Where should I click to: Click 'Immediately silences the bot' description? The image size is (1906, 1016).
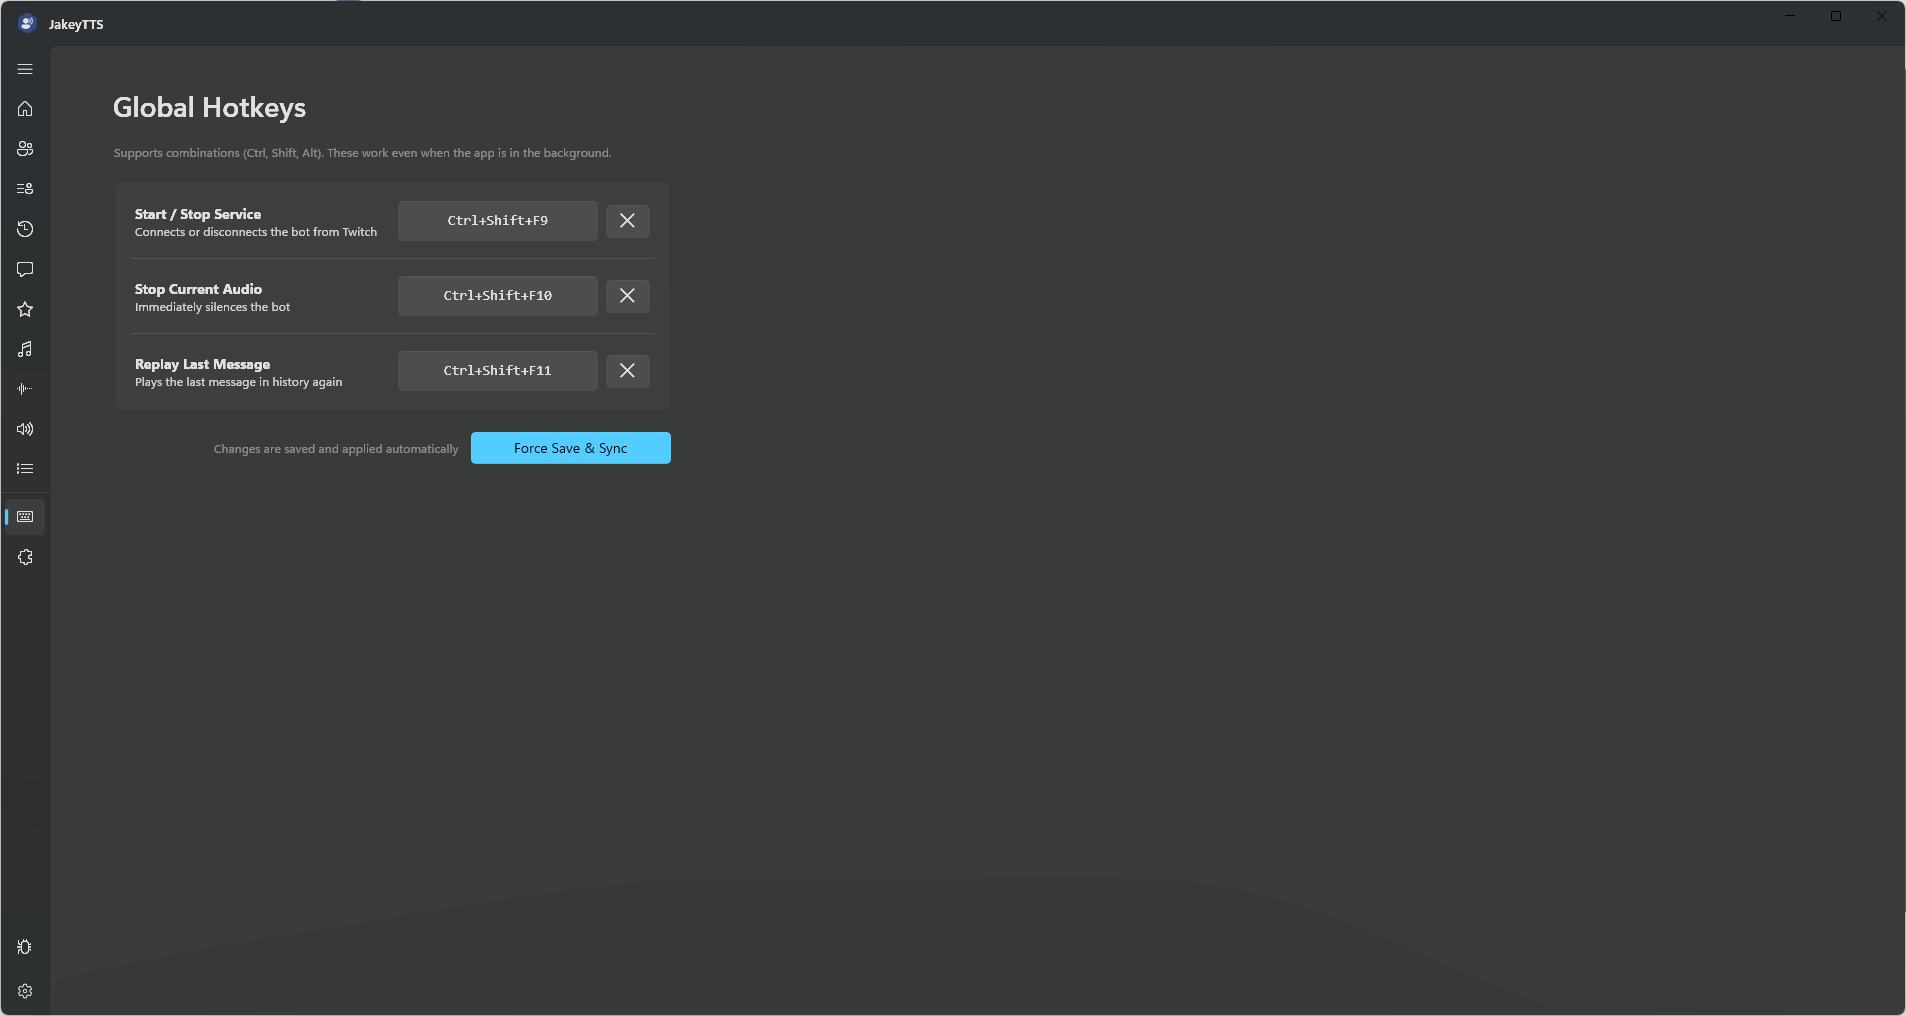click(212, 307)
